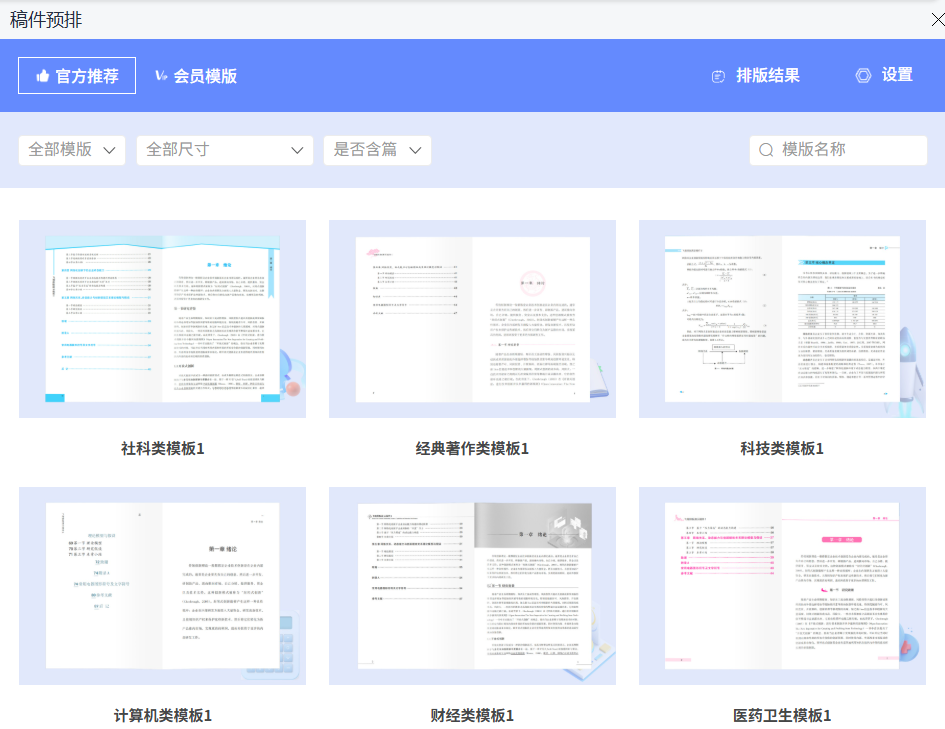Choose the 科技类模板1 template
The height and width of the screenshot is (729, 945).
pyautogui.click(x=782, y=319)
